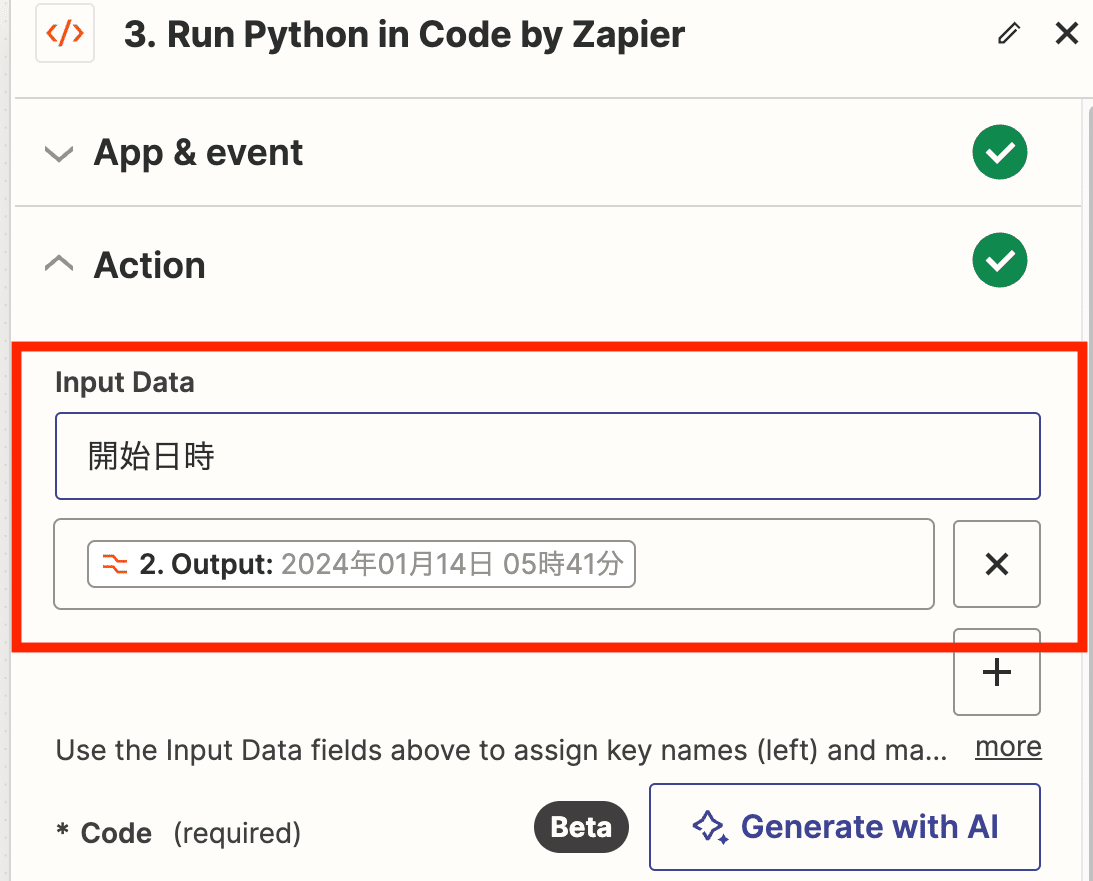This screenshot has width=1093, height=881.
Task: Click Action green checkmark status
Action: coord(1000,260)
